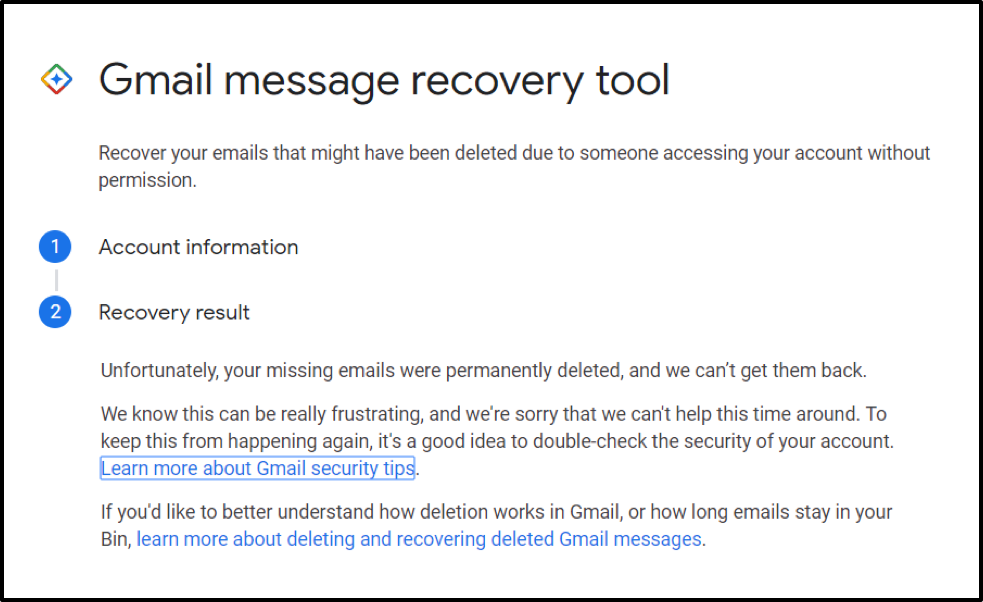
Task: Select the step 1 numbered circle
Action: coord(55,247)
